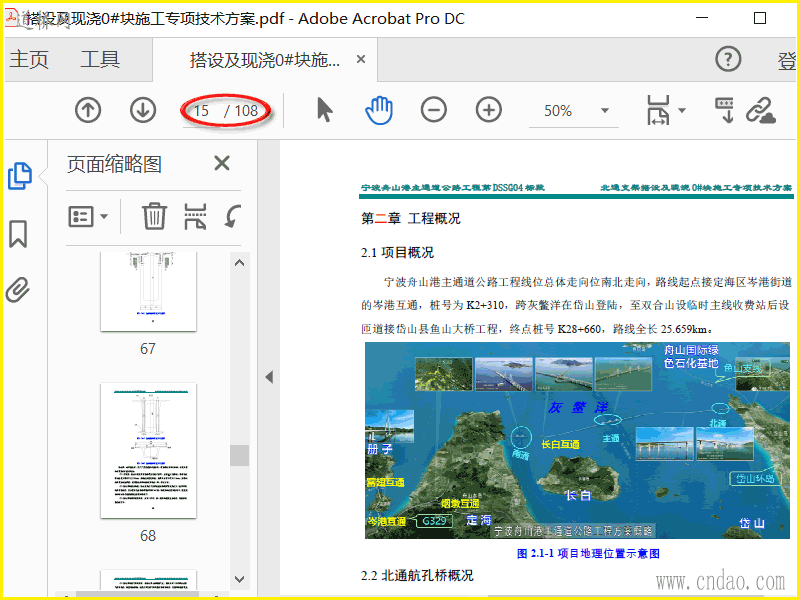
Task: Select the 搭设及现浇0#块施... document tab
Action: coord(264,60)
